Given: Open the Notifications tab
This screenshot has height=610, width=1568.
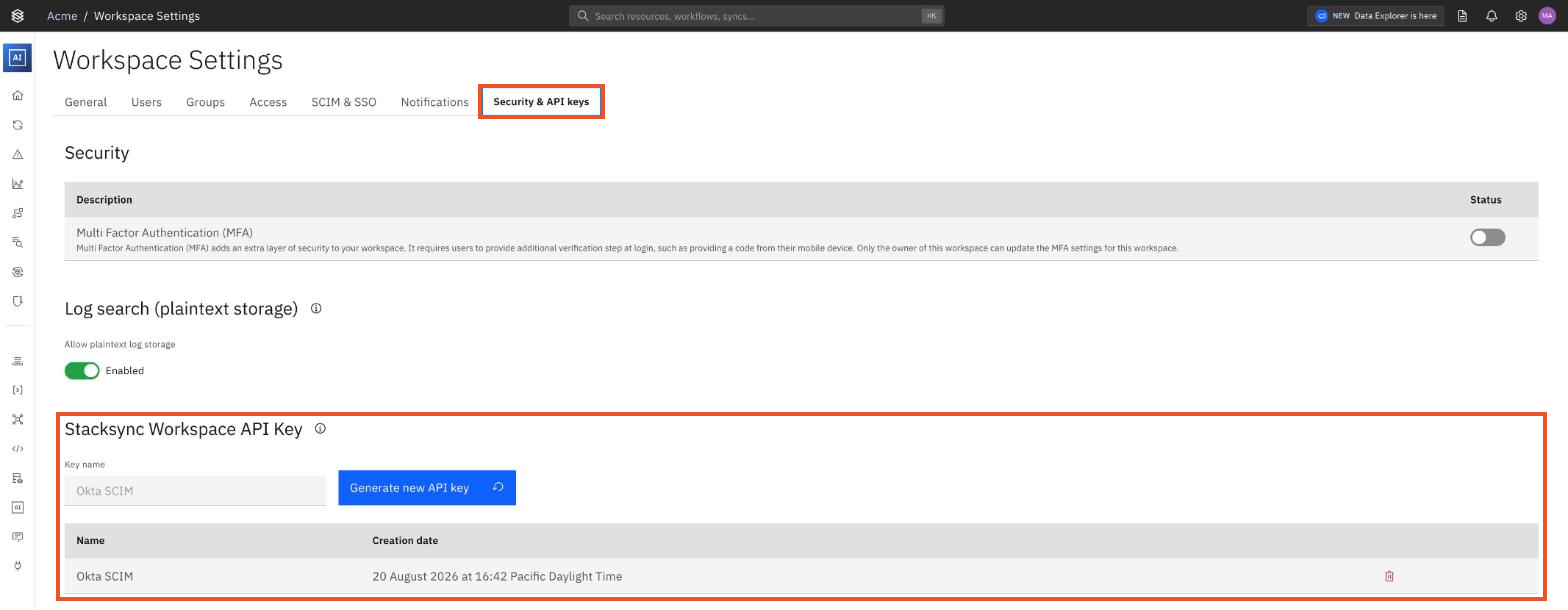Looking at the screenshot, I should point(435,102).
